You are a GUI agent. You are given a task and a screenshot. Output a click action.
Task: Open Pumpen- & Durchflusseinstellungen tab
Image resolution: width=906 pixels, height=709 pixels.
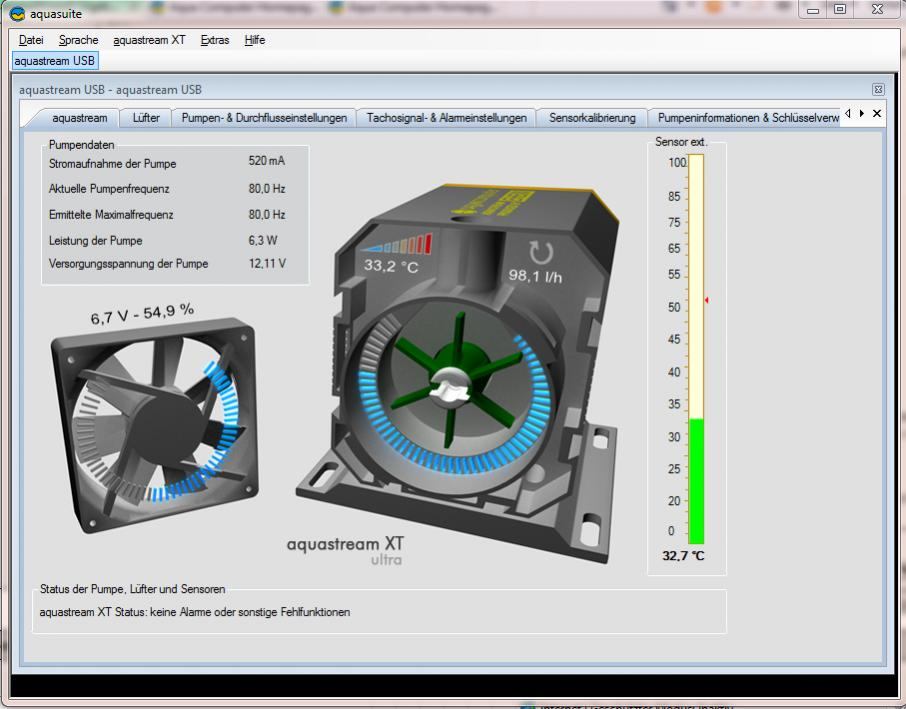264,118
